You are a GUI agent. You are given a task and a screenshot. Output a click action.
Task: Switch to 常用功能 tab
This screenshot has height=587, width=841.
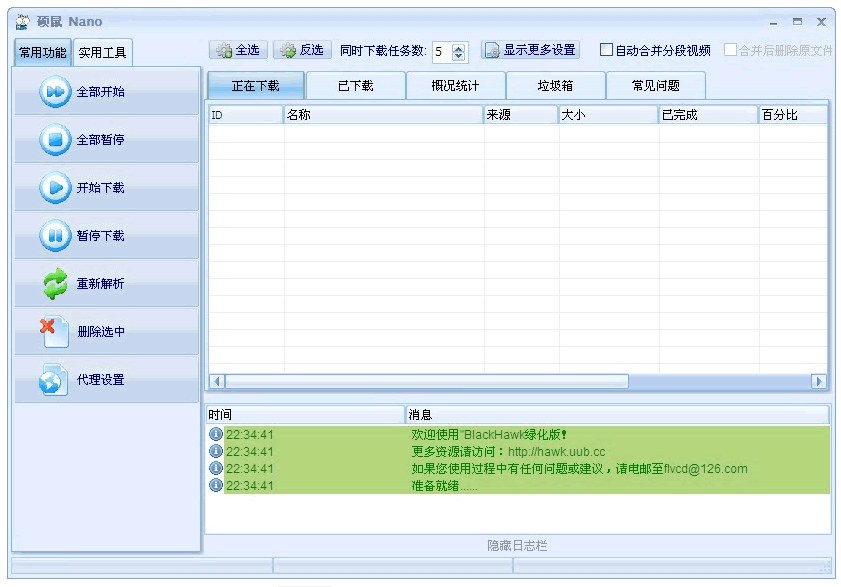coord(42,53)
